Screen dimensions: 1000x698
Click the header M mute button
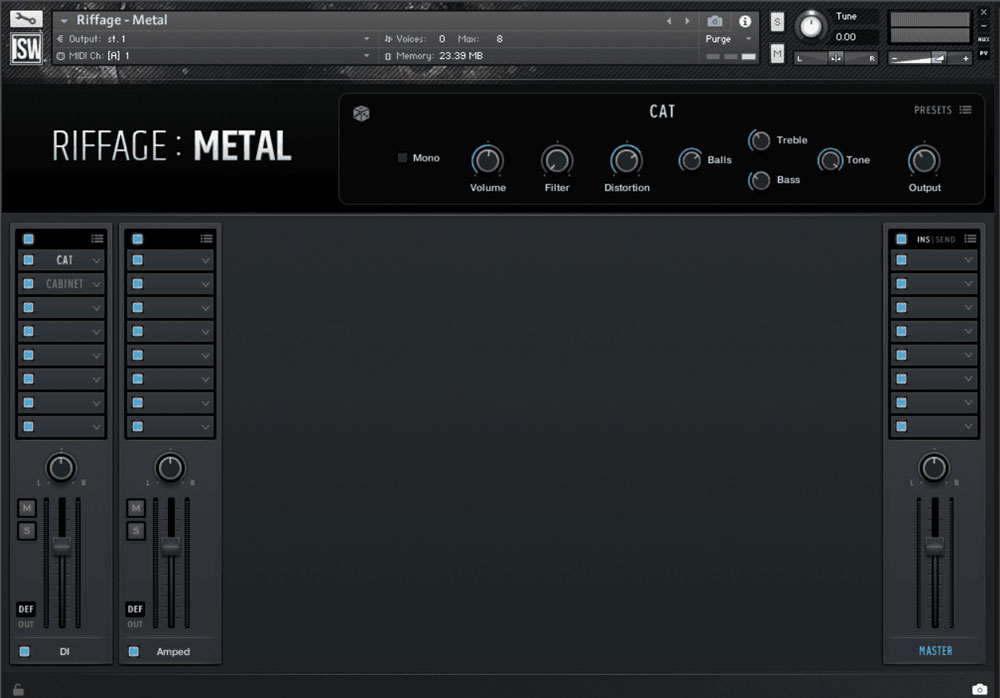tap(777, 54)
